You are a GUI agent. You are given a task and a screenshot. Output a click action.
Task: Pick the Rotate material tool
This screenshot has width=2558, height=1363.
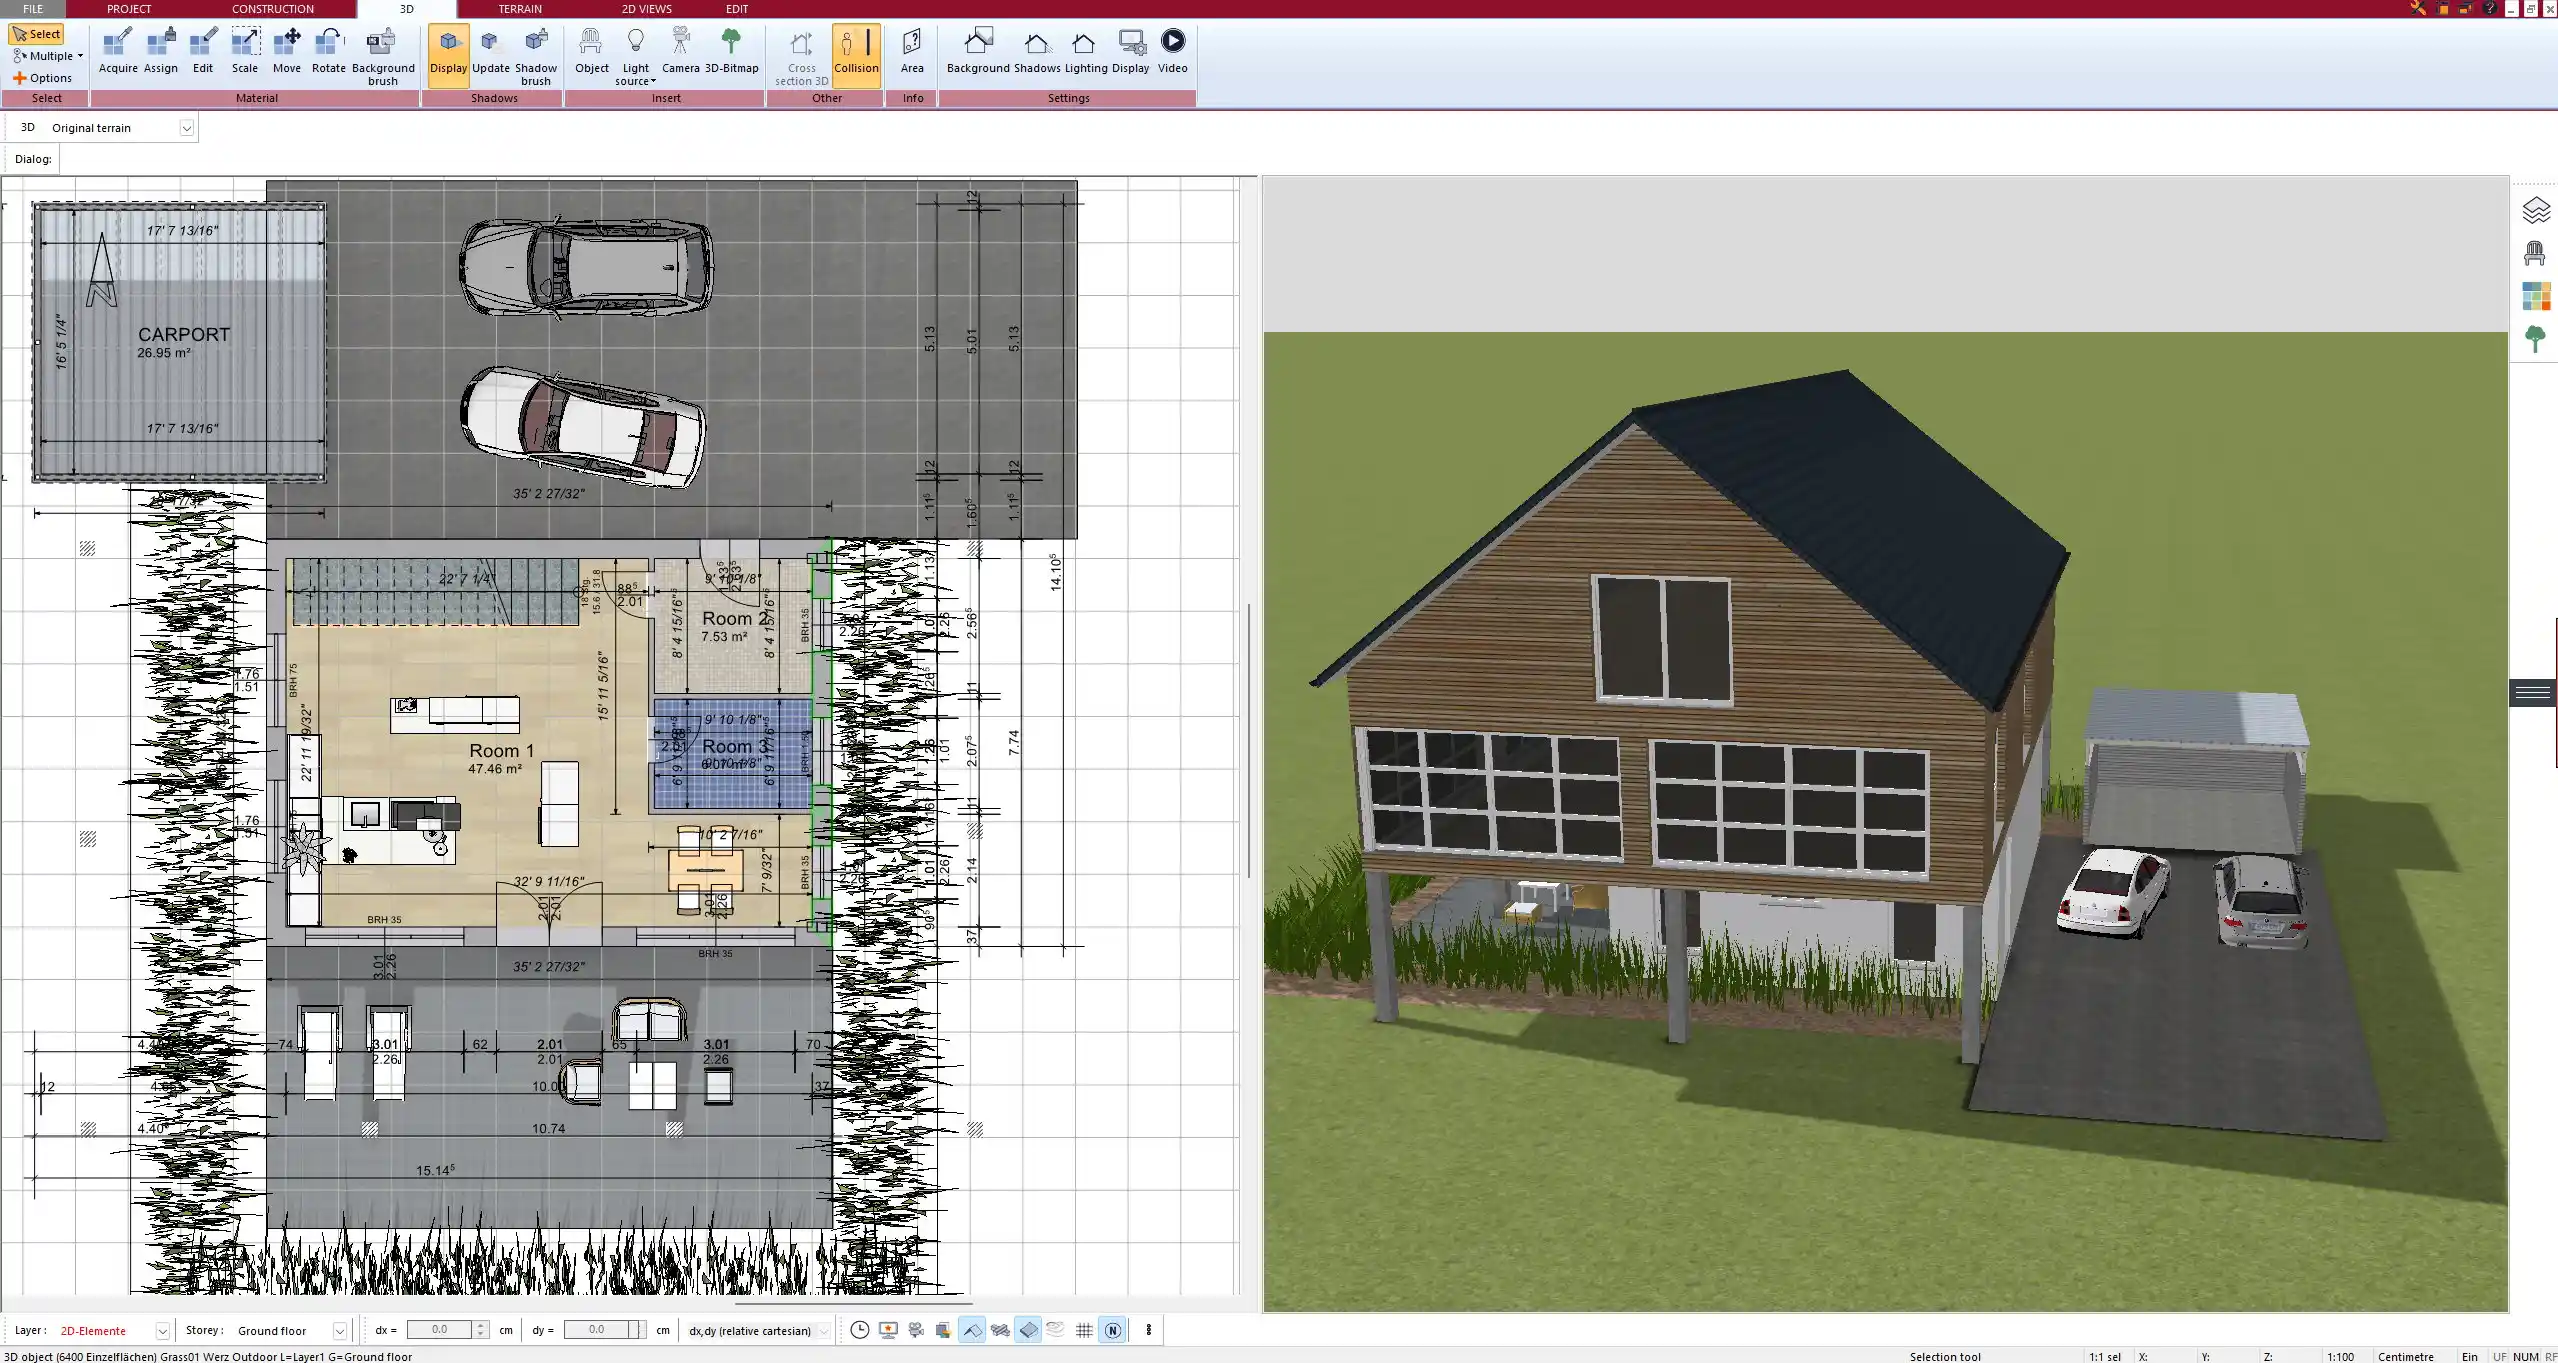[329, 51]
